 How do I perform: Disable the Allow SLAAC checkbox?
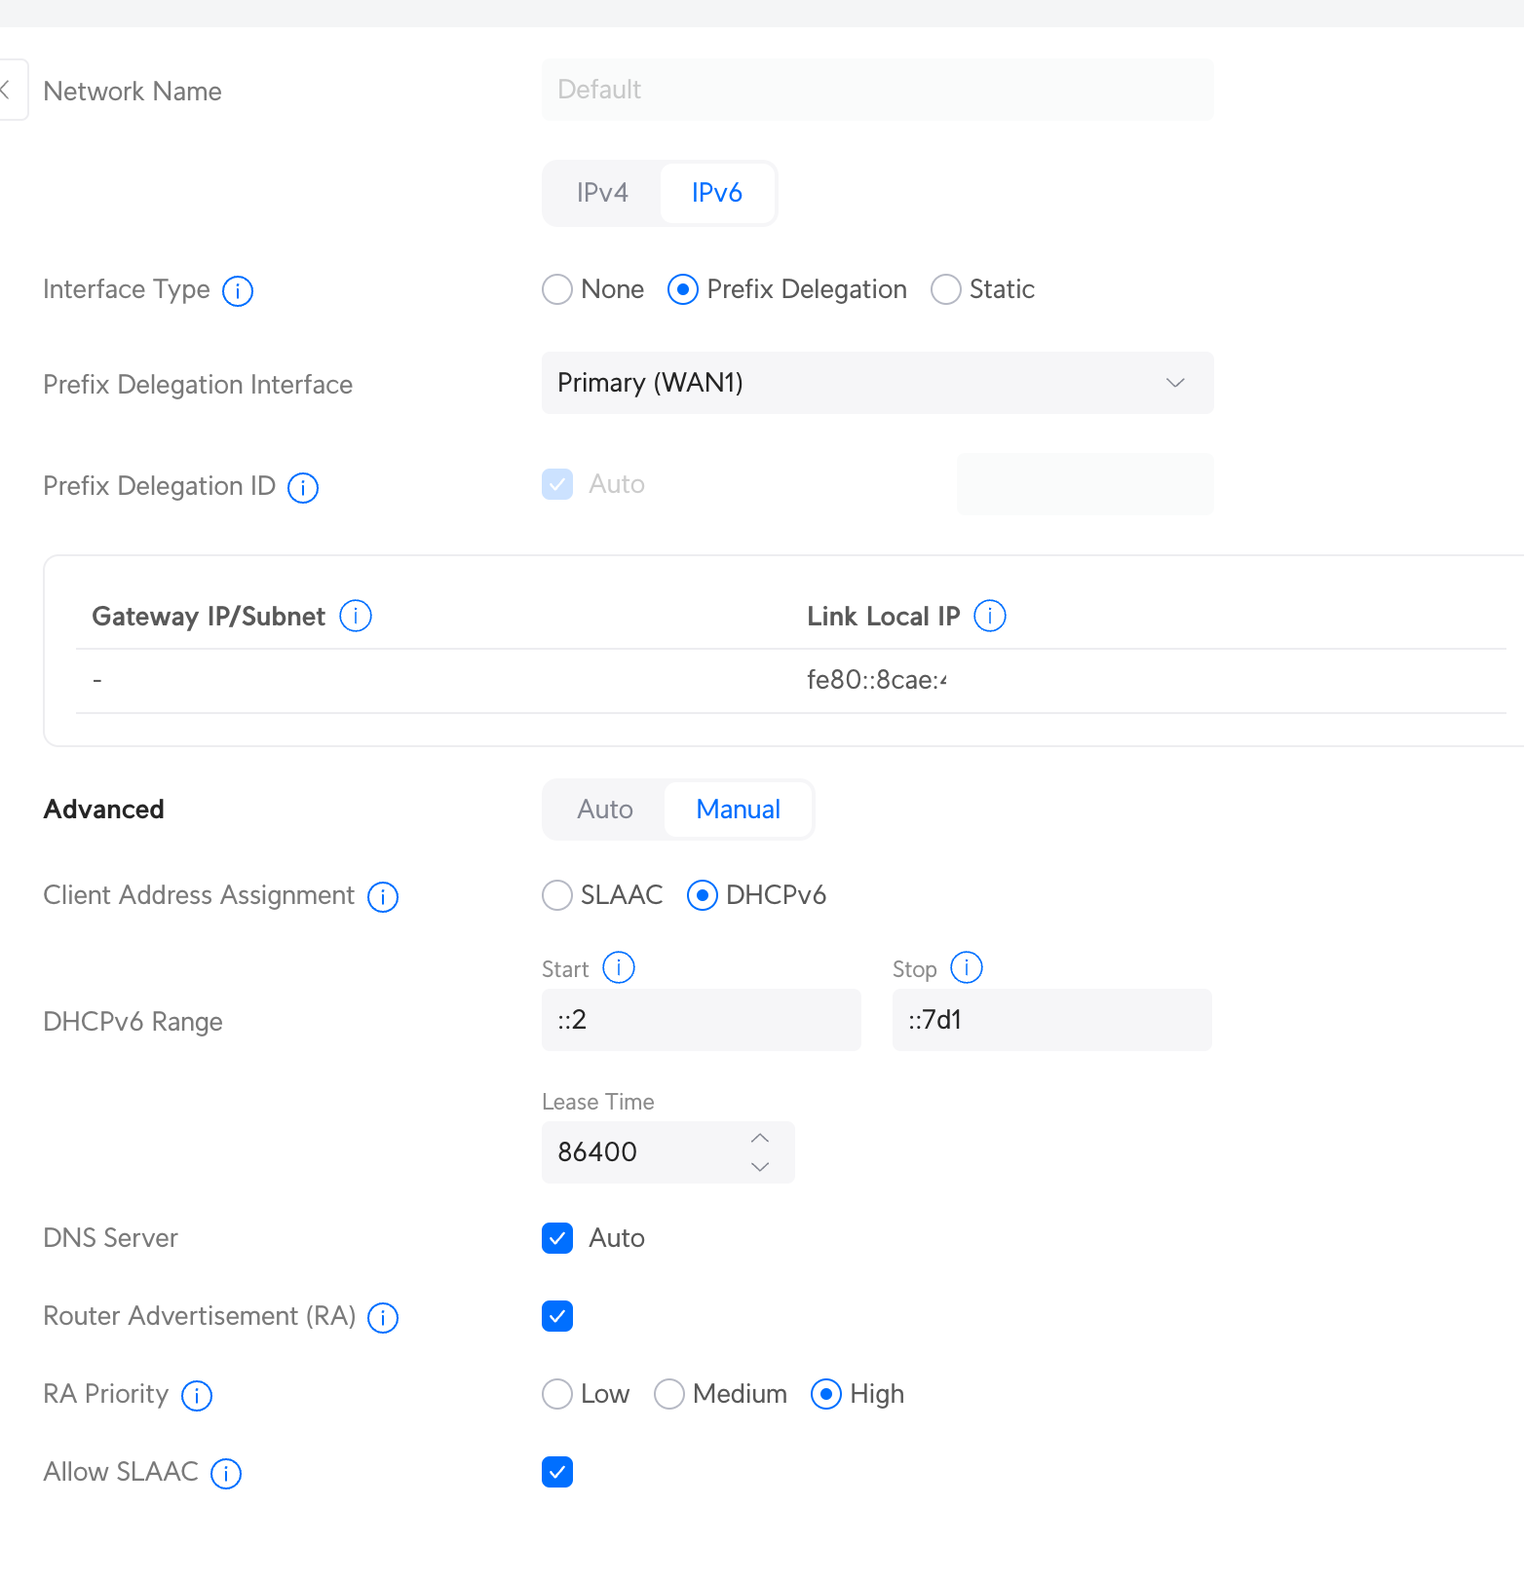pyautogui.click(x=557, y=1472)
